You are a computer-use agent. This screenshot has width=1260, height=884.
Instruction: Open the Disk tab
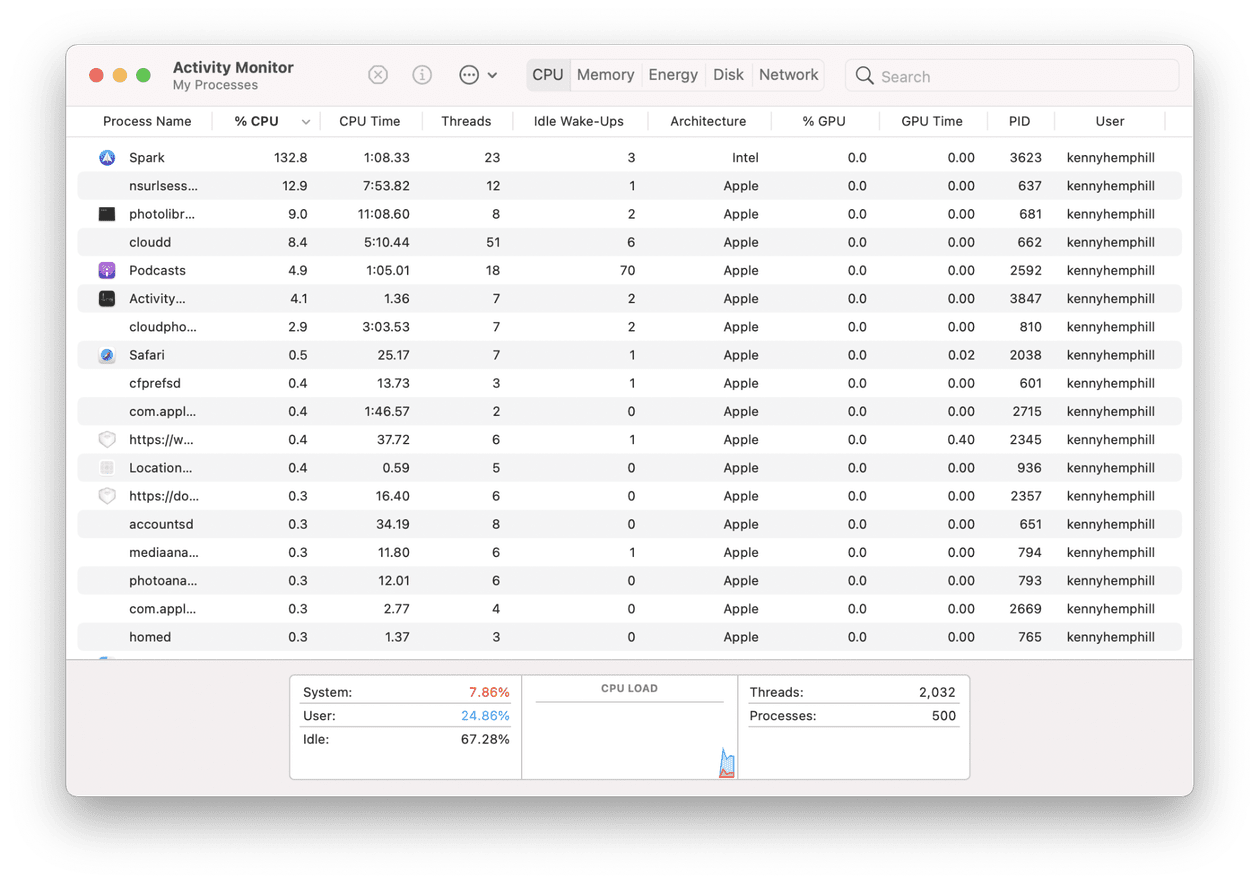(728, 75)
